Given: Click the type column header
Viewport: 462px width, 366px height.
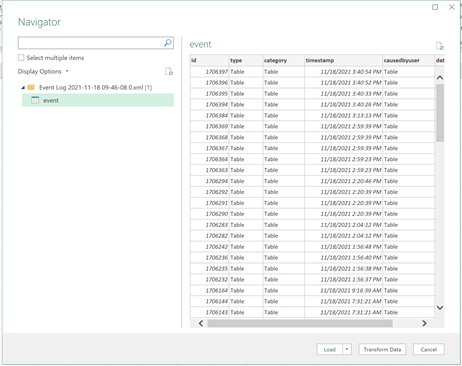Looking at the screenshot, I should click(x=246, y=60).
